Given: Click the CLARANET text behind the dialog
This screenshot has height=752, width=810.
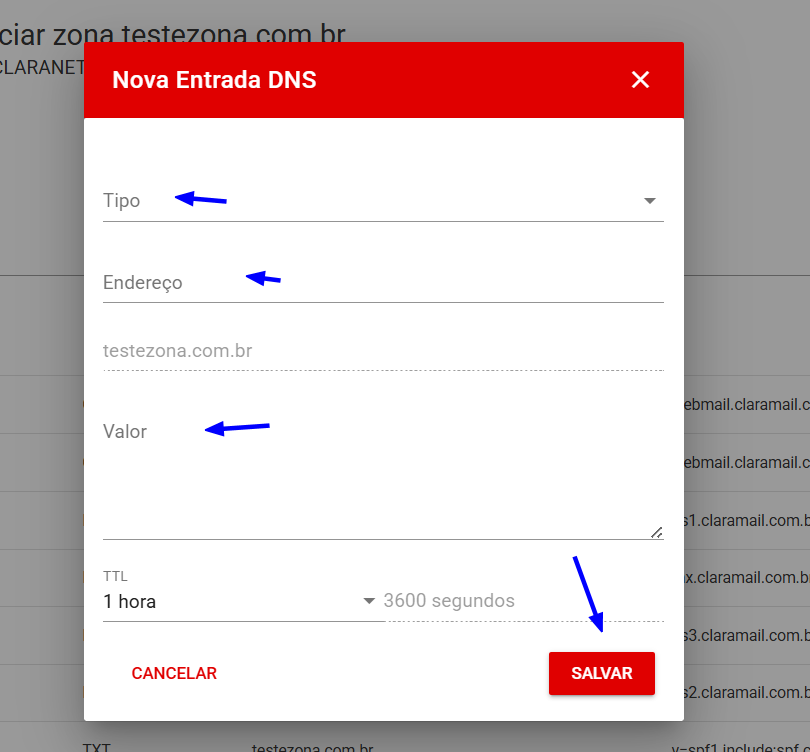Looking at the screenshot, I should point(41,68).
